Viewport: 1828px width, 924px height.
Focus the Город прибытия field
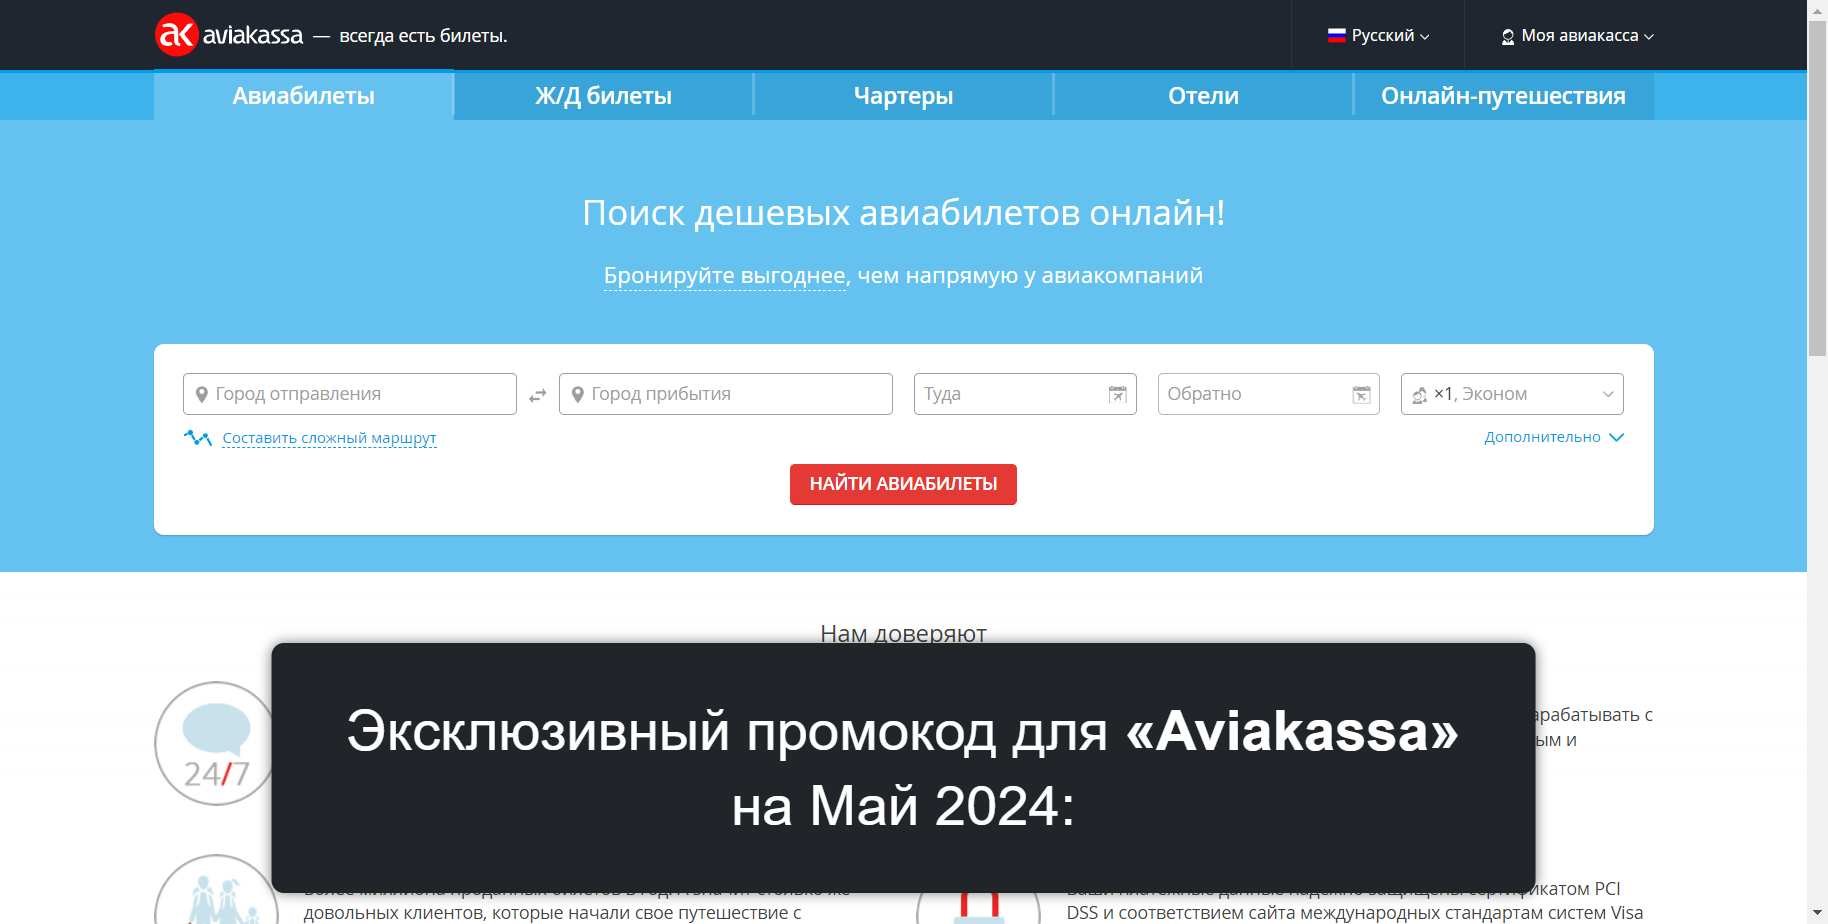click(726, 394)
